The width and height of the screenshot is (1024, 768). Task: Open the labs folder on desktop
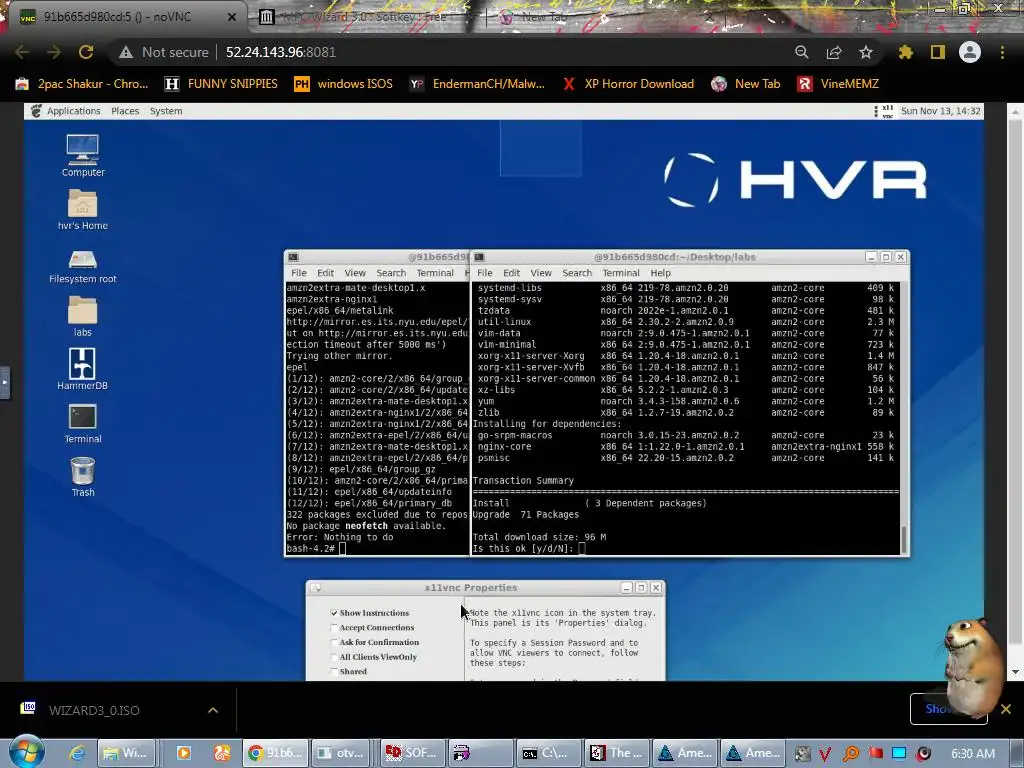[82, 316]
